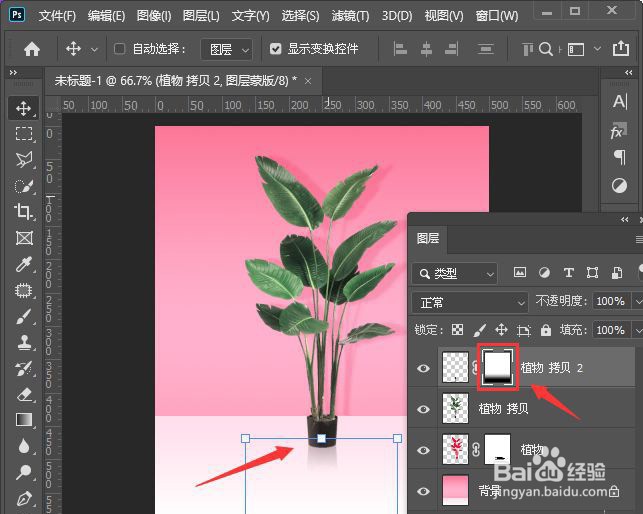Open the 类型 layer filter dropdown
Viewport: 643px width, 514px height.
(x=454, y=273)
